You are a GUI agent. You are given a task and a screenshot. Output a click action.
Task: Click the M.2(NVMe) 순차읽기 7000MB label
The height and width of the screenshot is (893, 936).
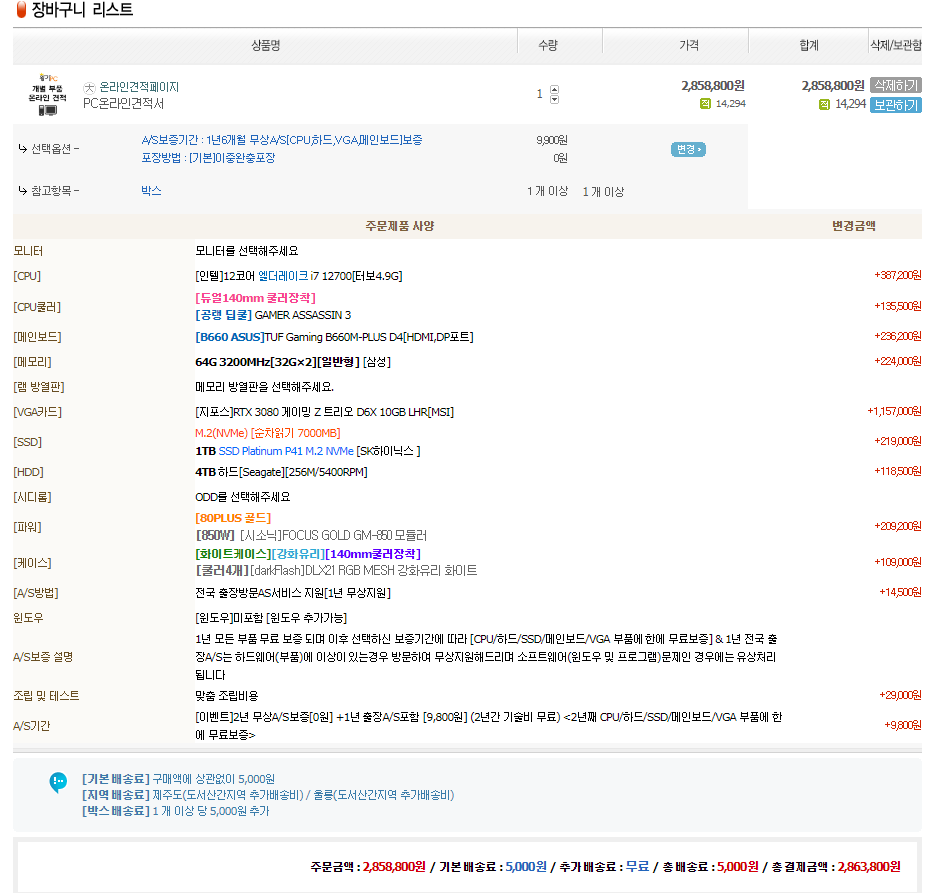click(267, 433)
